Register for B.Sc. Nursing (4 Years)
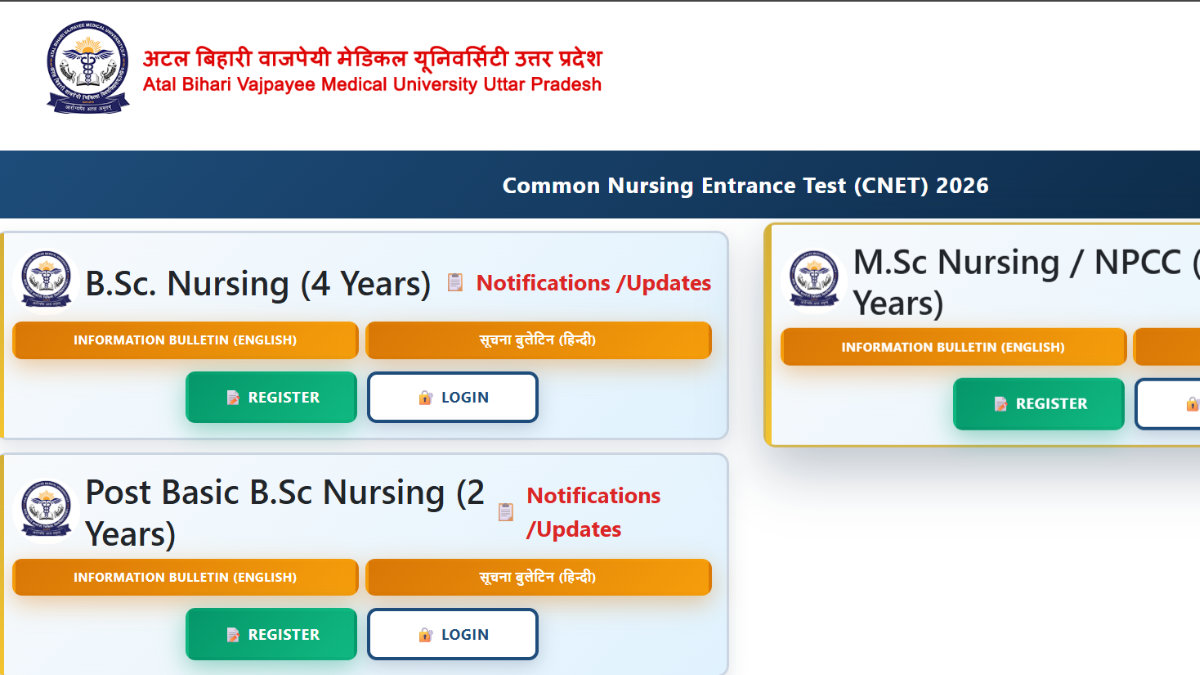 click(x=271, y=397)
